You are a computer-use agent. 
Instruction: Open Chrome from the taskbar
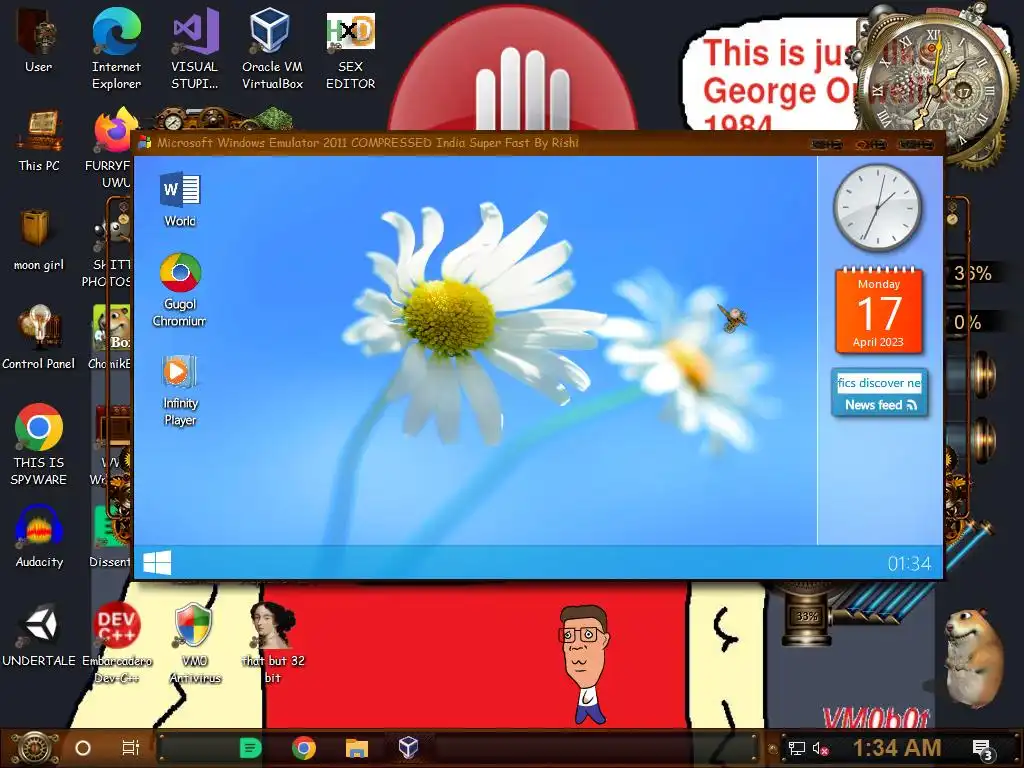[304, 748]
